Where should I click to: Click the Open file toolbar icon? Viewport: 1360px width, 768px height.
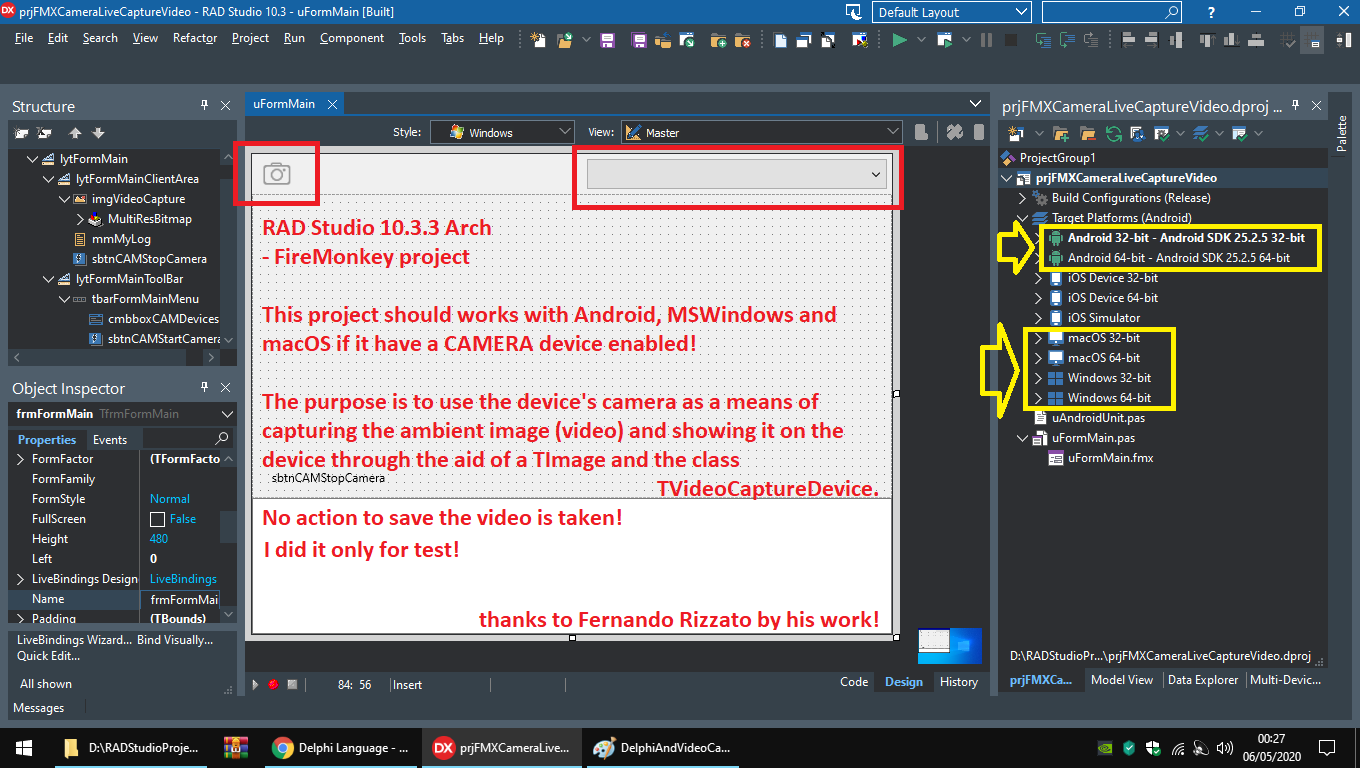point(565,41)
